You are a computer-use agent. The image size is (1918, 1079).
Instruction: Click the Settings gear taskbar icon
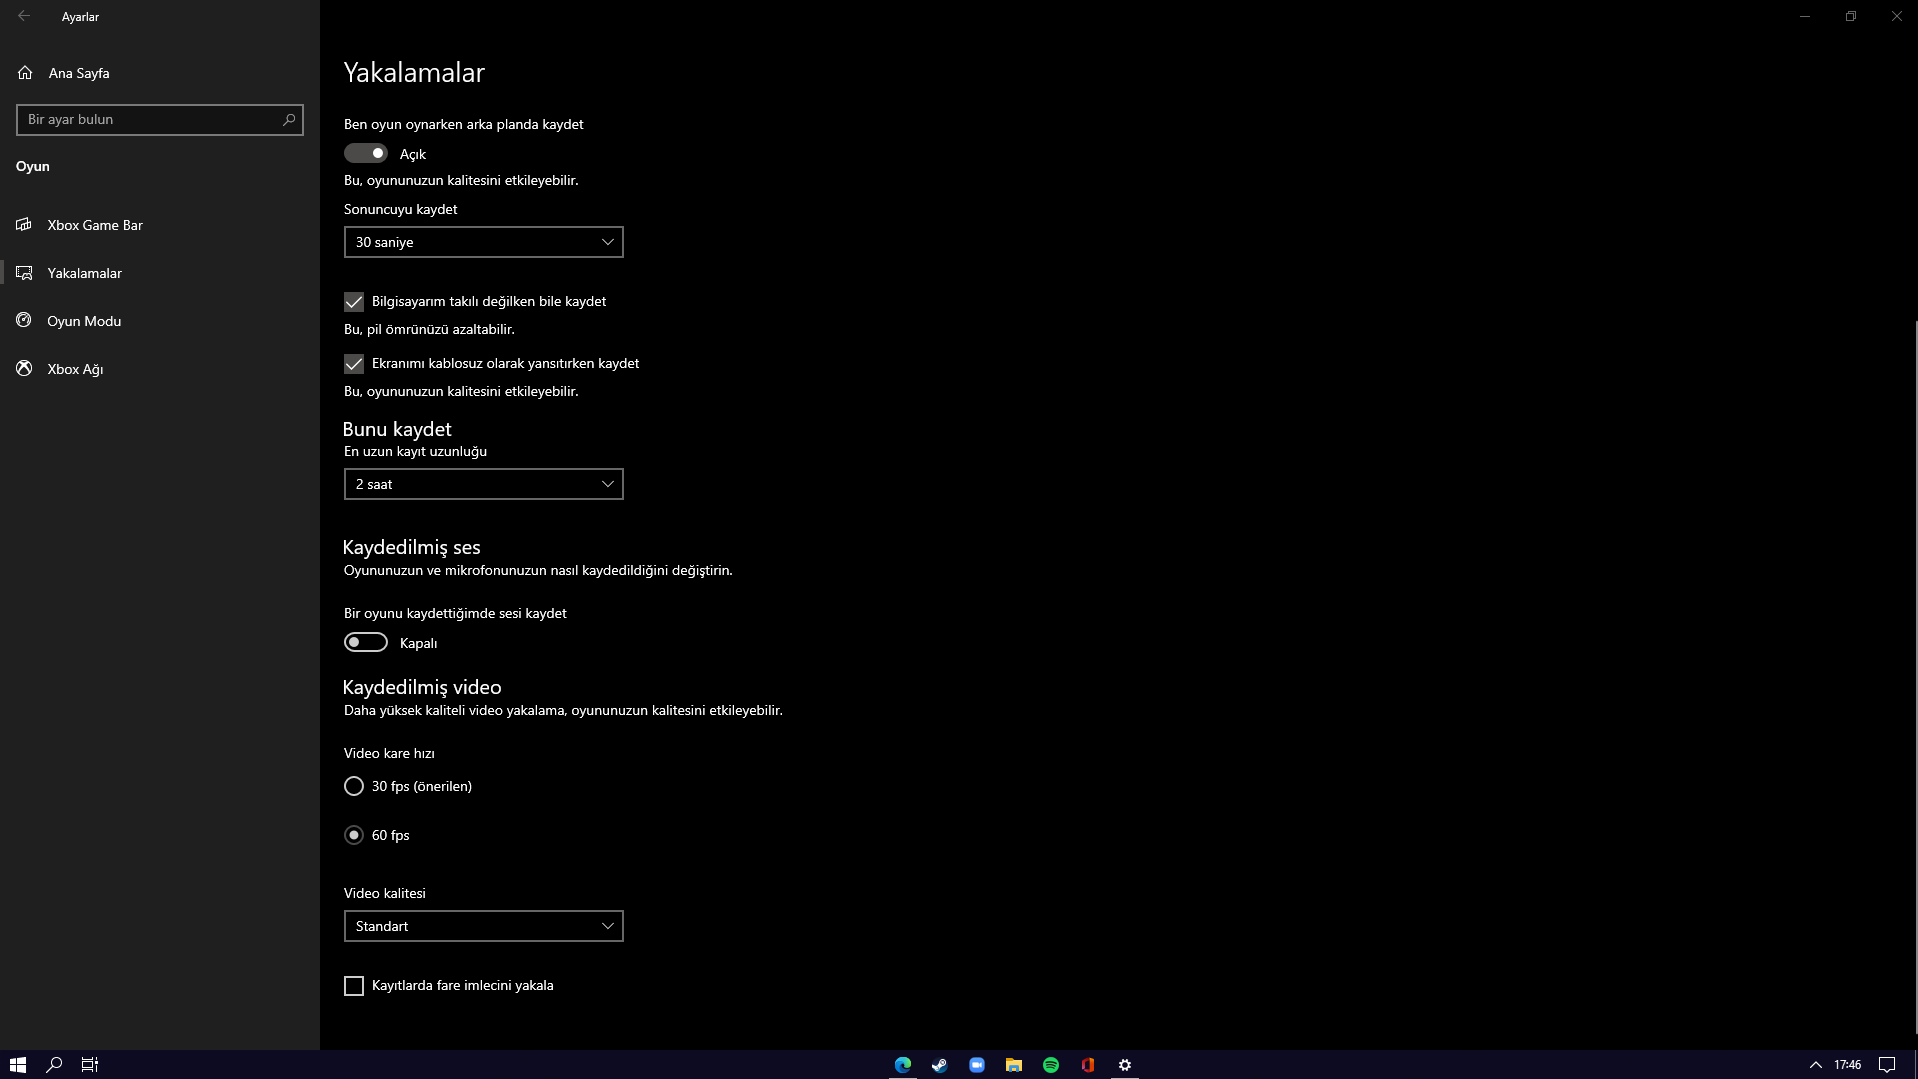point(1125,1065)
